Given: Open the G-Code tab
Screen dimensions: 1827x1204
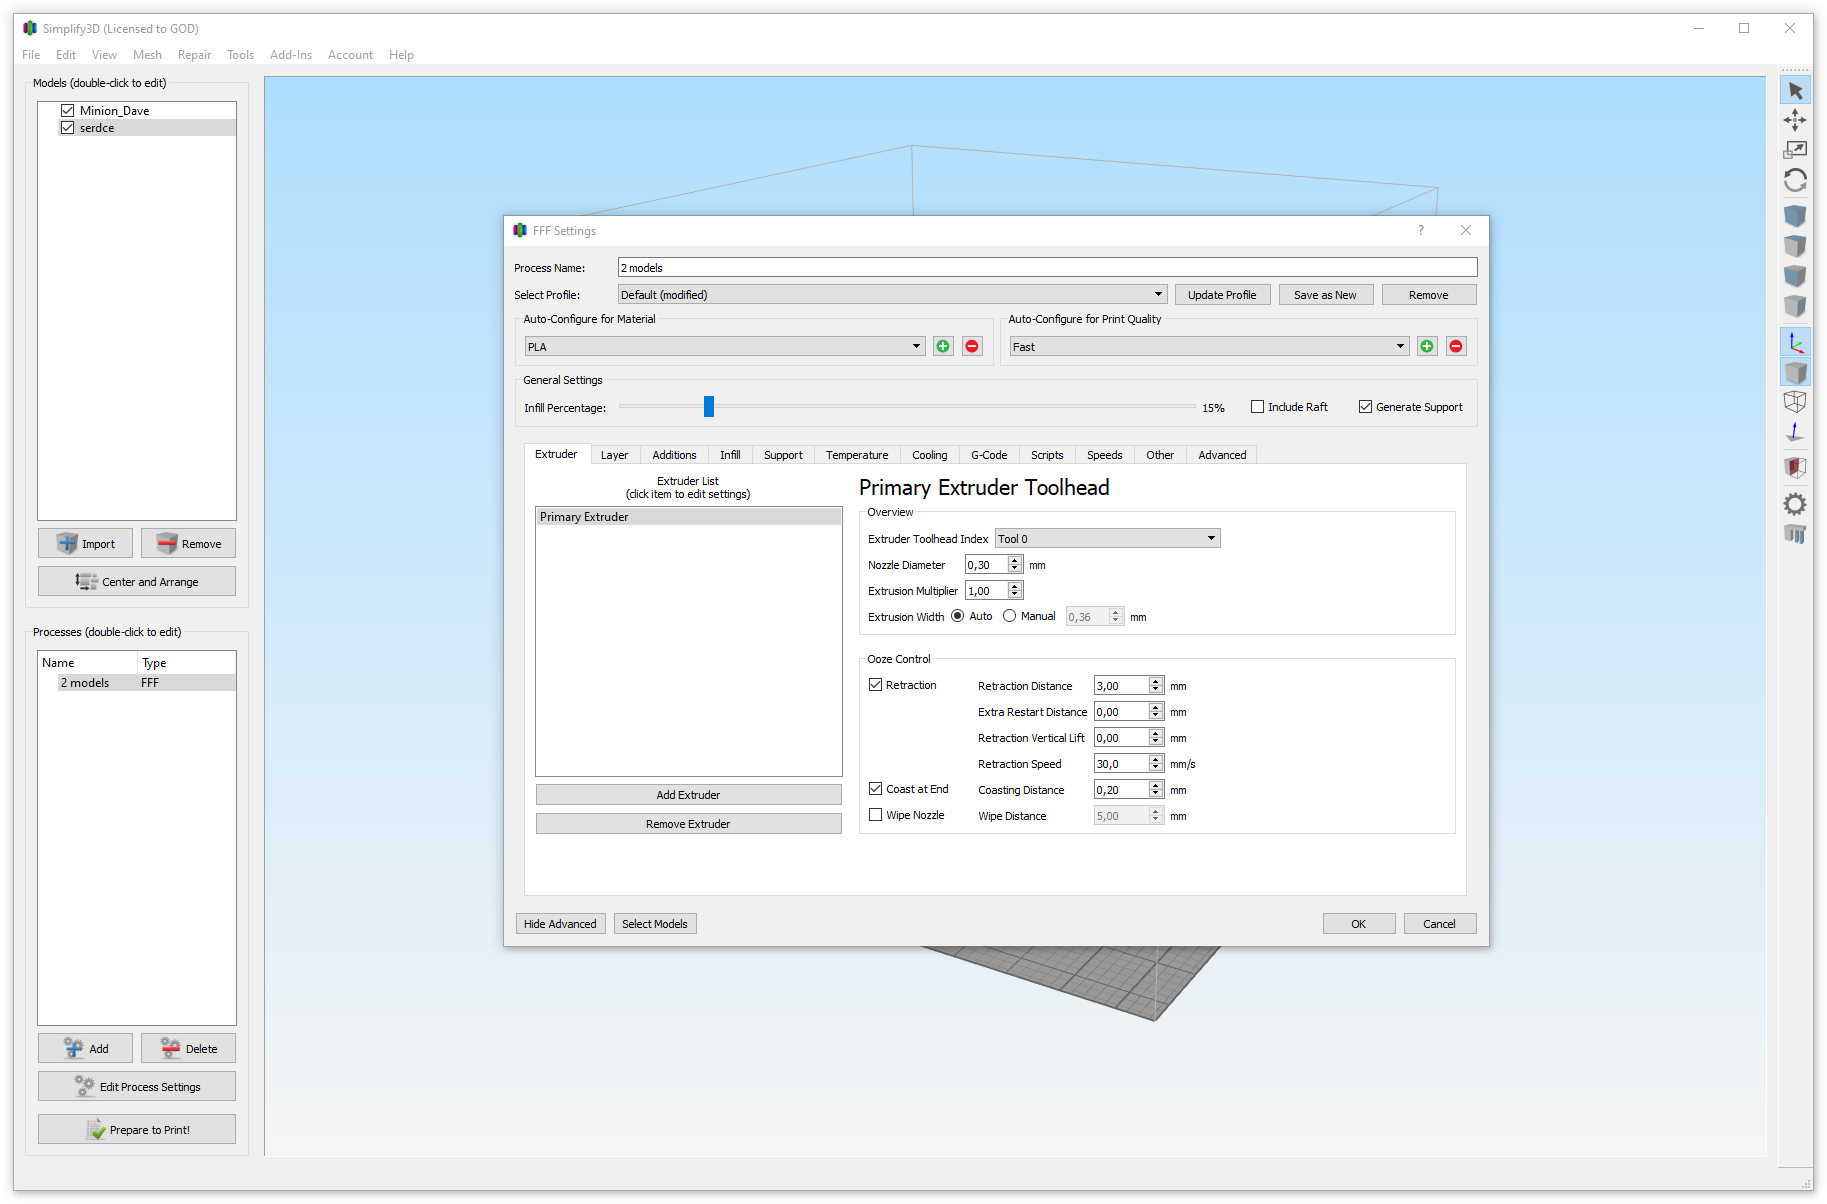Looking at the screenshot, I should 989,455.
